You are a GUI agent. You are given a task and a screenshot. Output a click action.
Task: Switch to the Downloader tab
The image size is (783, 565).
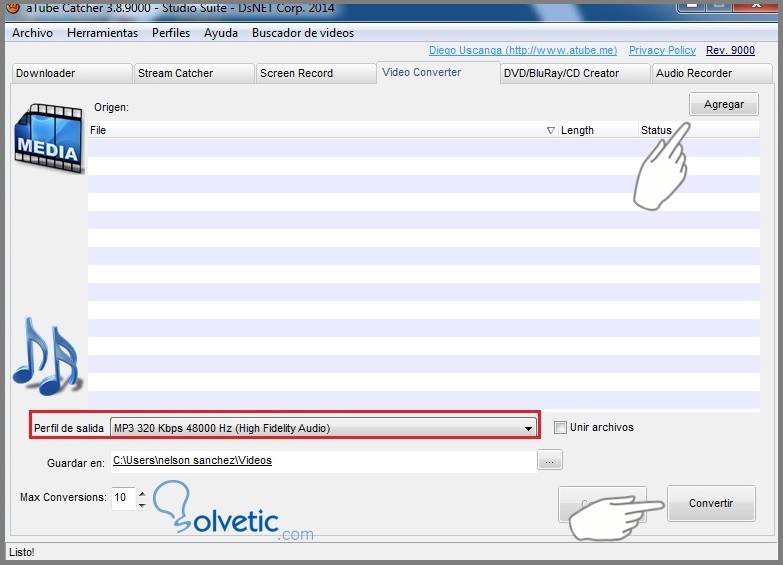(x=71, y=73)
